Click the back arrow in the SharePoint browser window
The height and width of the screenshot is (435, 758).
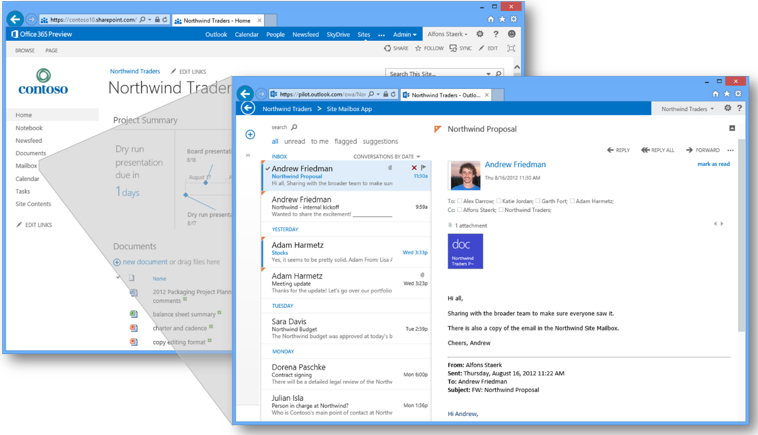15,19
